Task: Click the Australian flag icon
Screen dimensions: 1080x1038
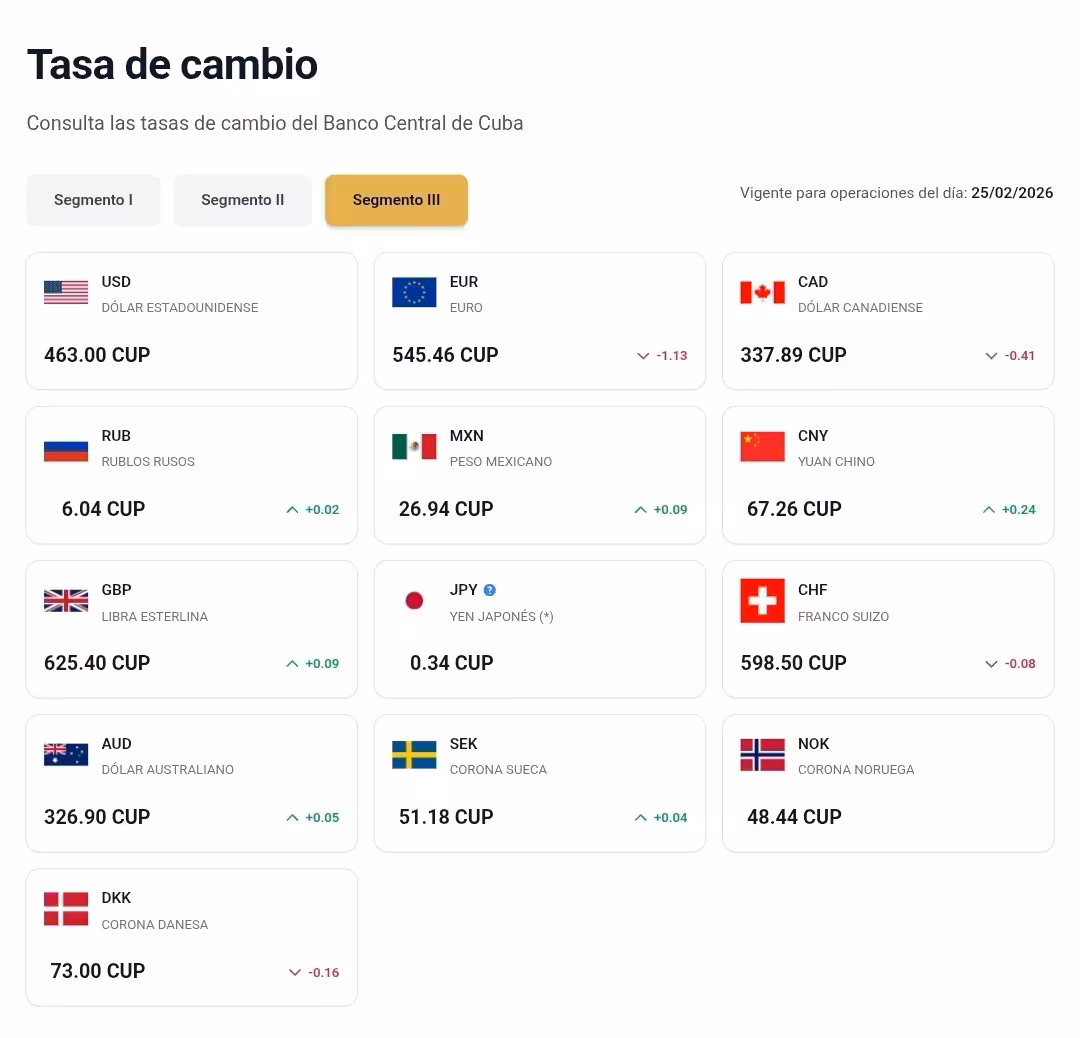Action: (66, 755)
